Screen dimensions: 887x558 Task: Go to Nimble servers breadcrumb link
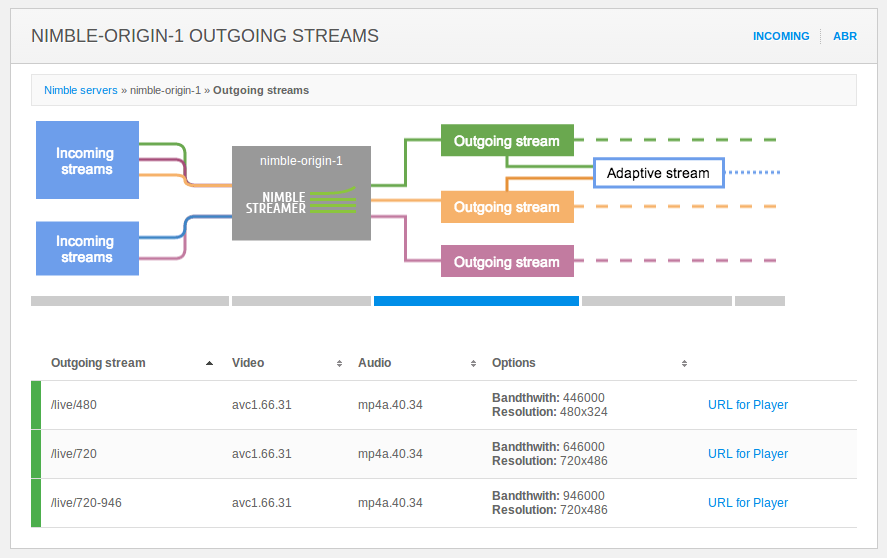81,90
